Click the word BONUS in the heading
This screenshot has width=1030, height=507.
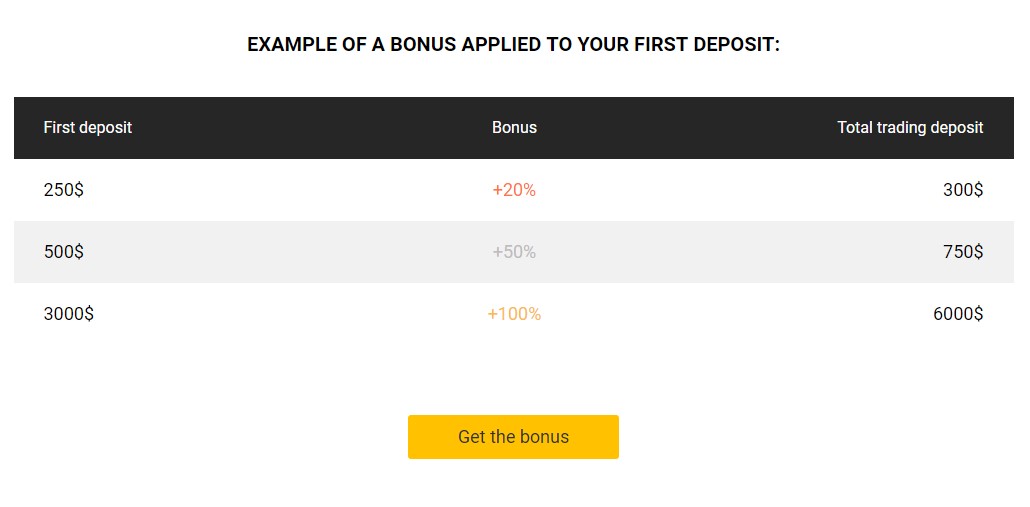click(423, 45)
